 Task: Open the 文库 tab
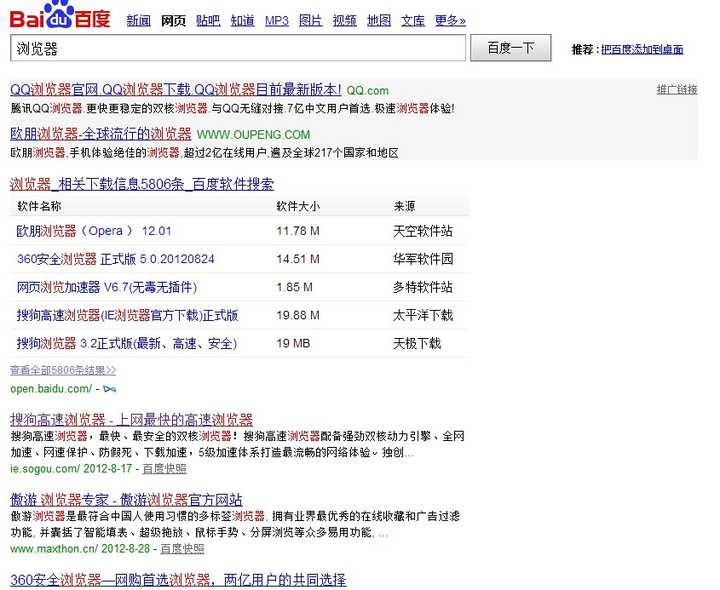[x=413, y=21]
